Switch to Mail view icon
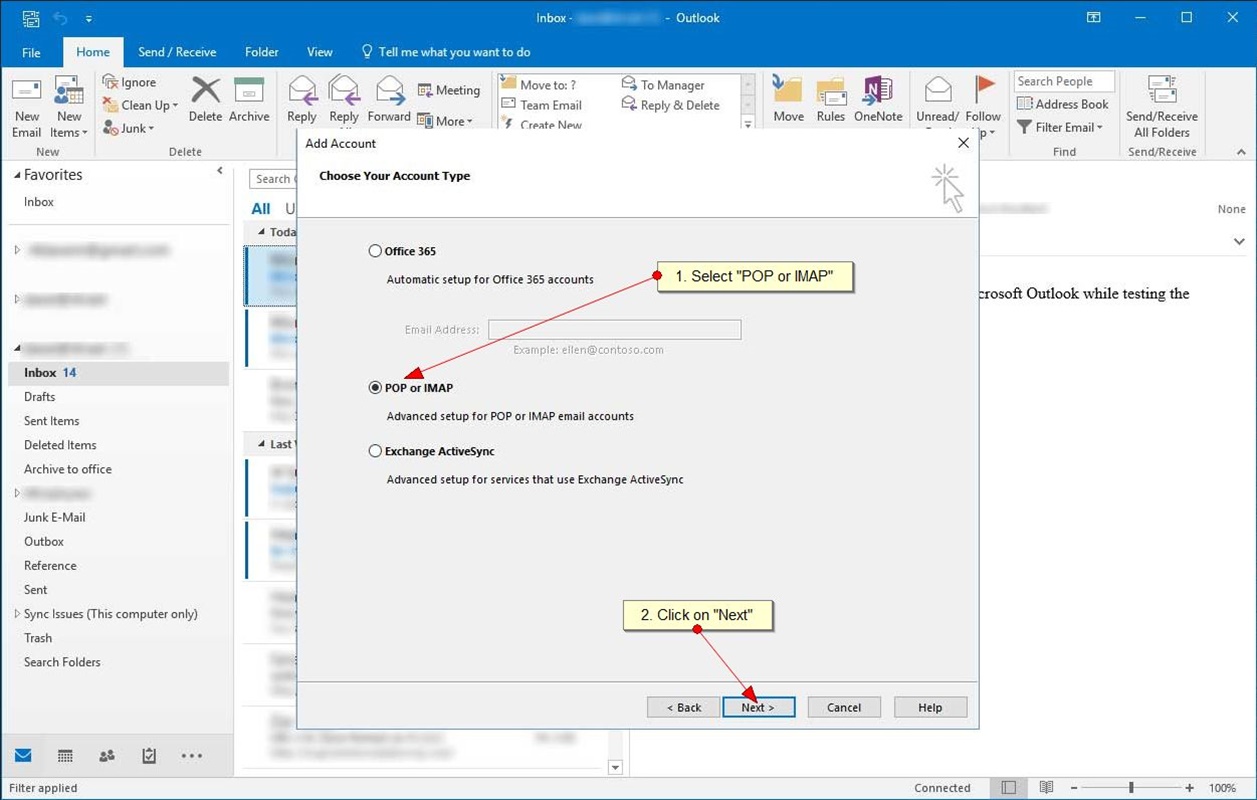Viewport: 1257px width, 800px height. pyautogui.click(x=22, y=756)
